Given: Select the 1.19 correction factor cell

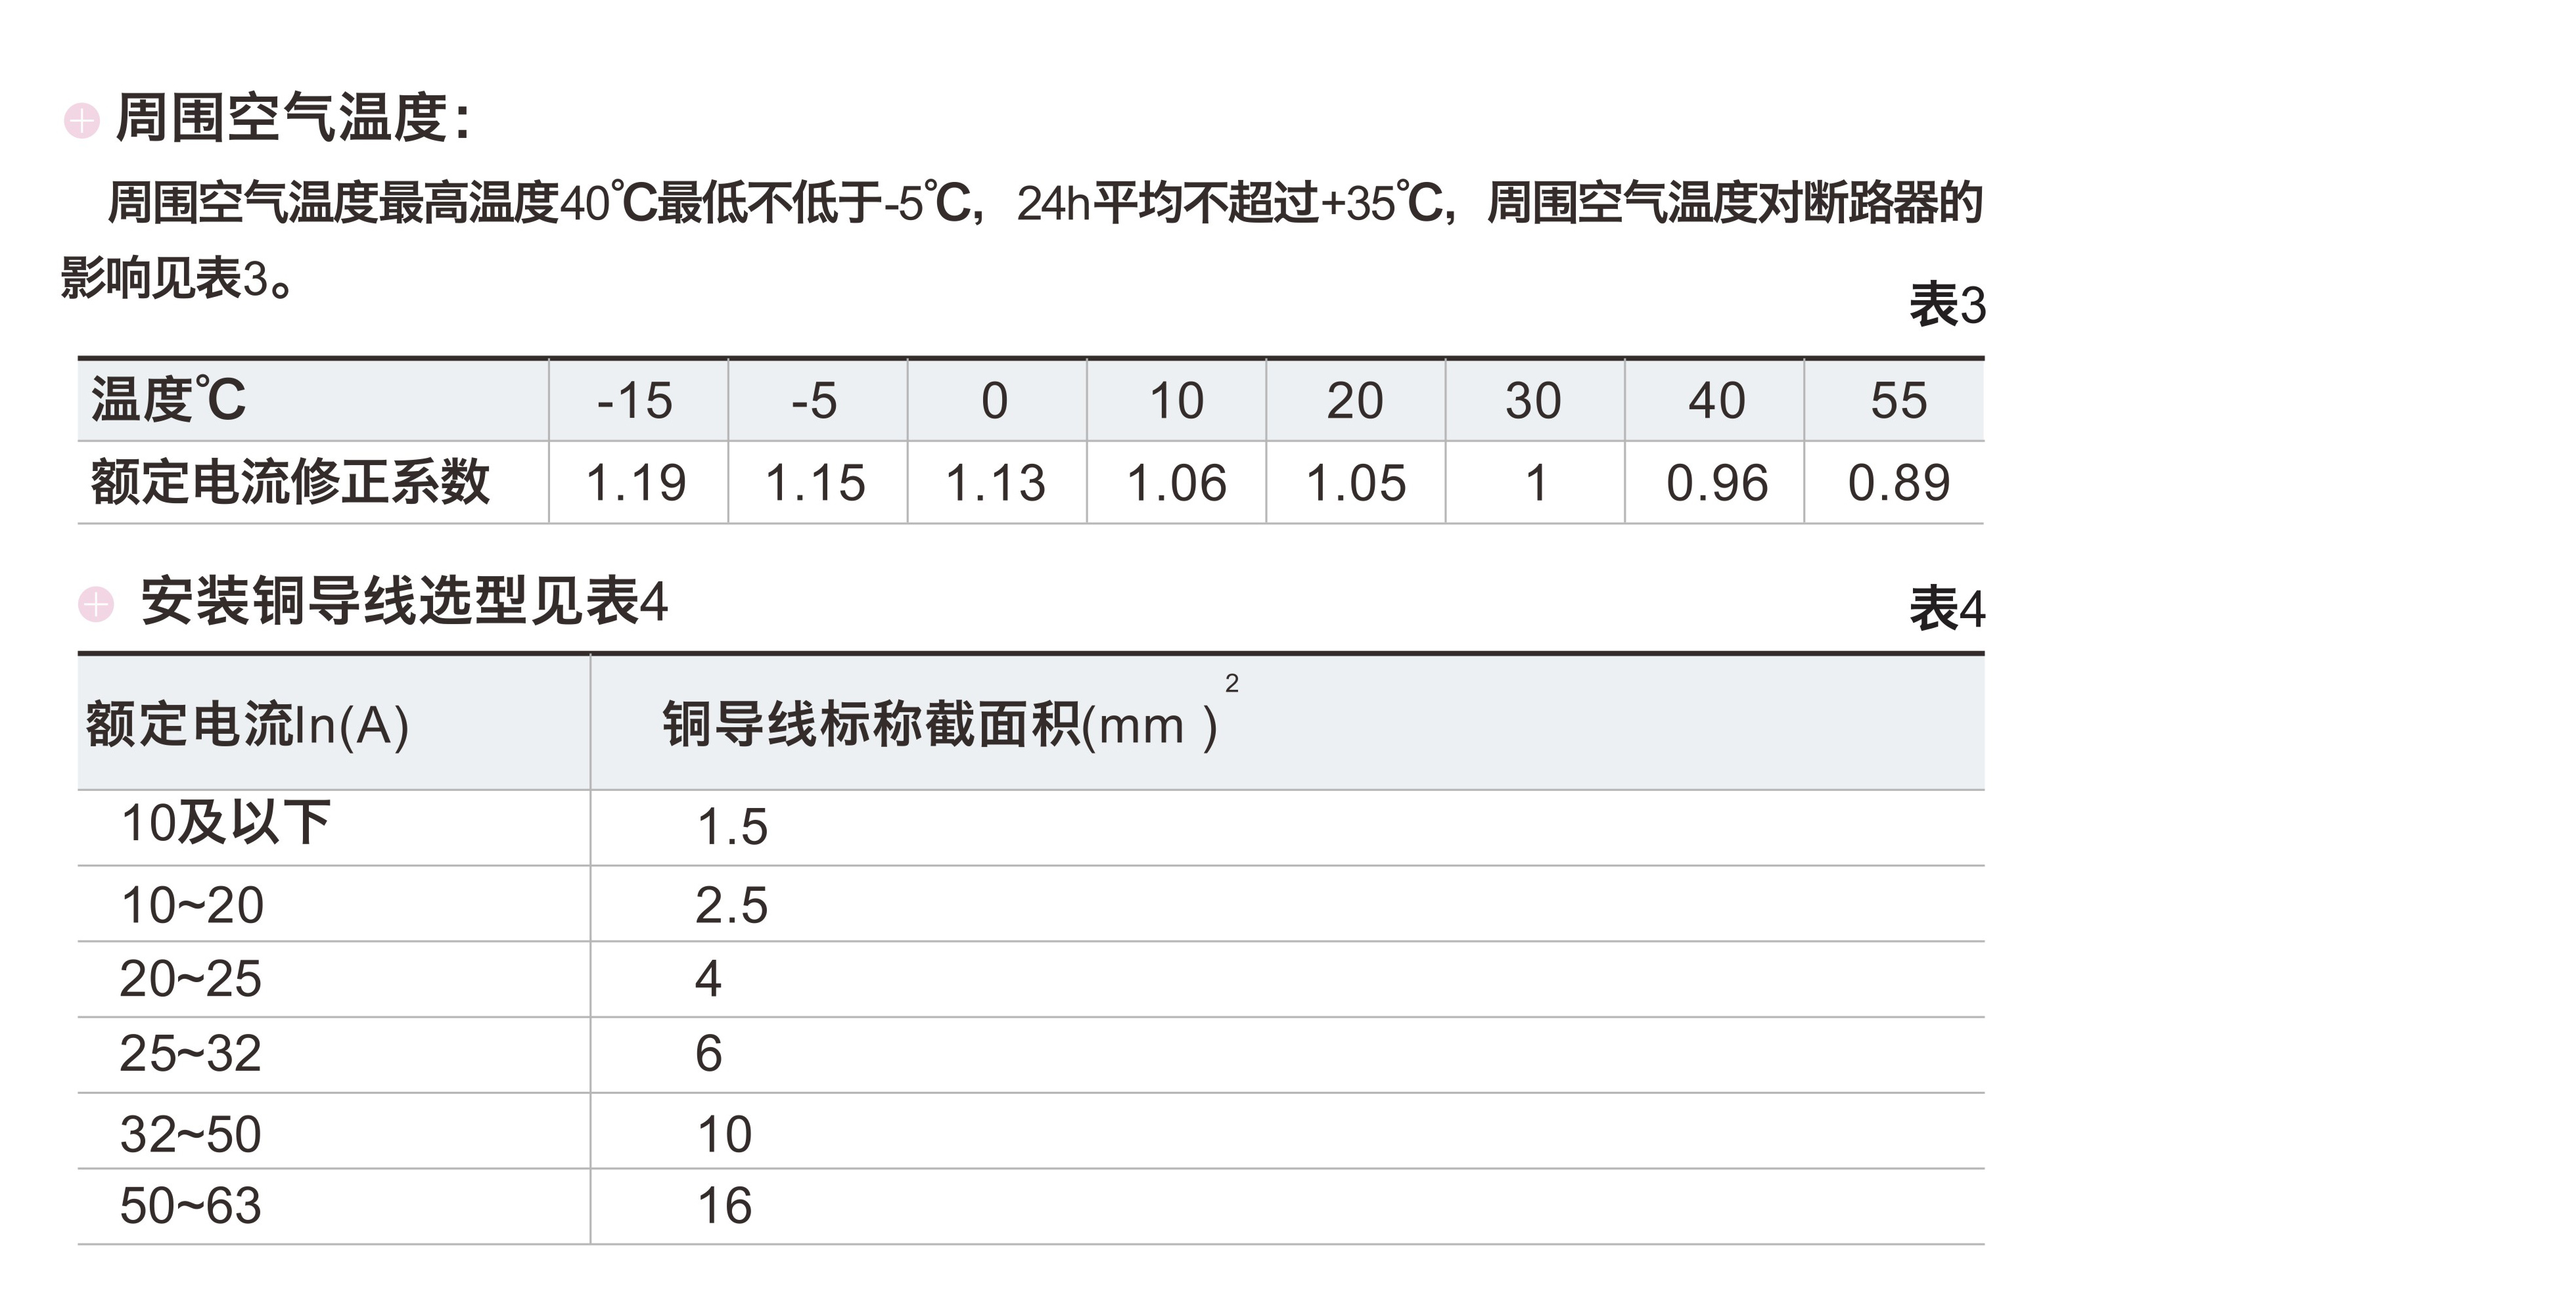Looking at the screenshot, I should click(x=636, y=483).
